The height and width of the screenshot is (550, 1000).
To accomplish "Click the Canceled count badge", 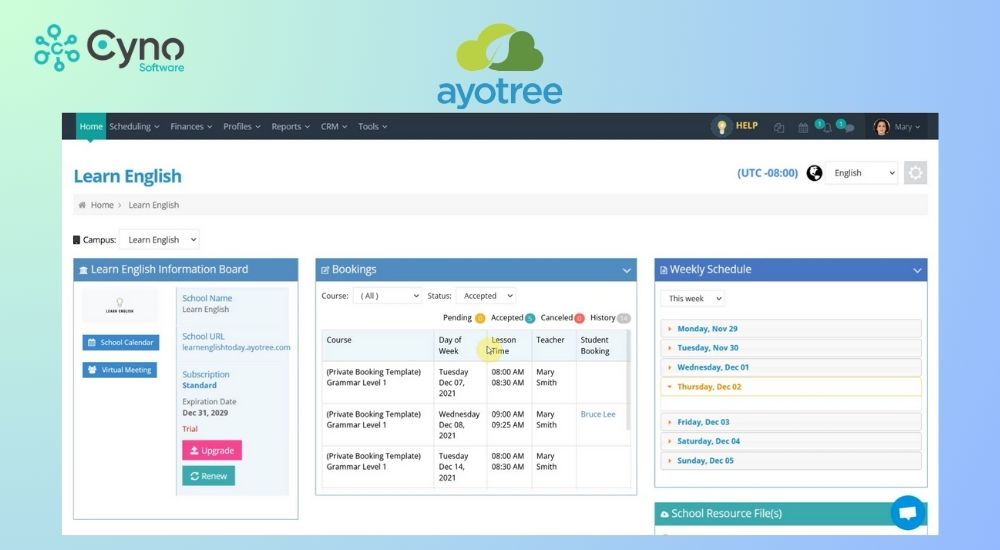I will coord(579,318).
